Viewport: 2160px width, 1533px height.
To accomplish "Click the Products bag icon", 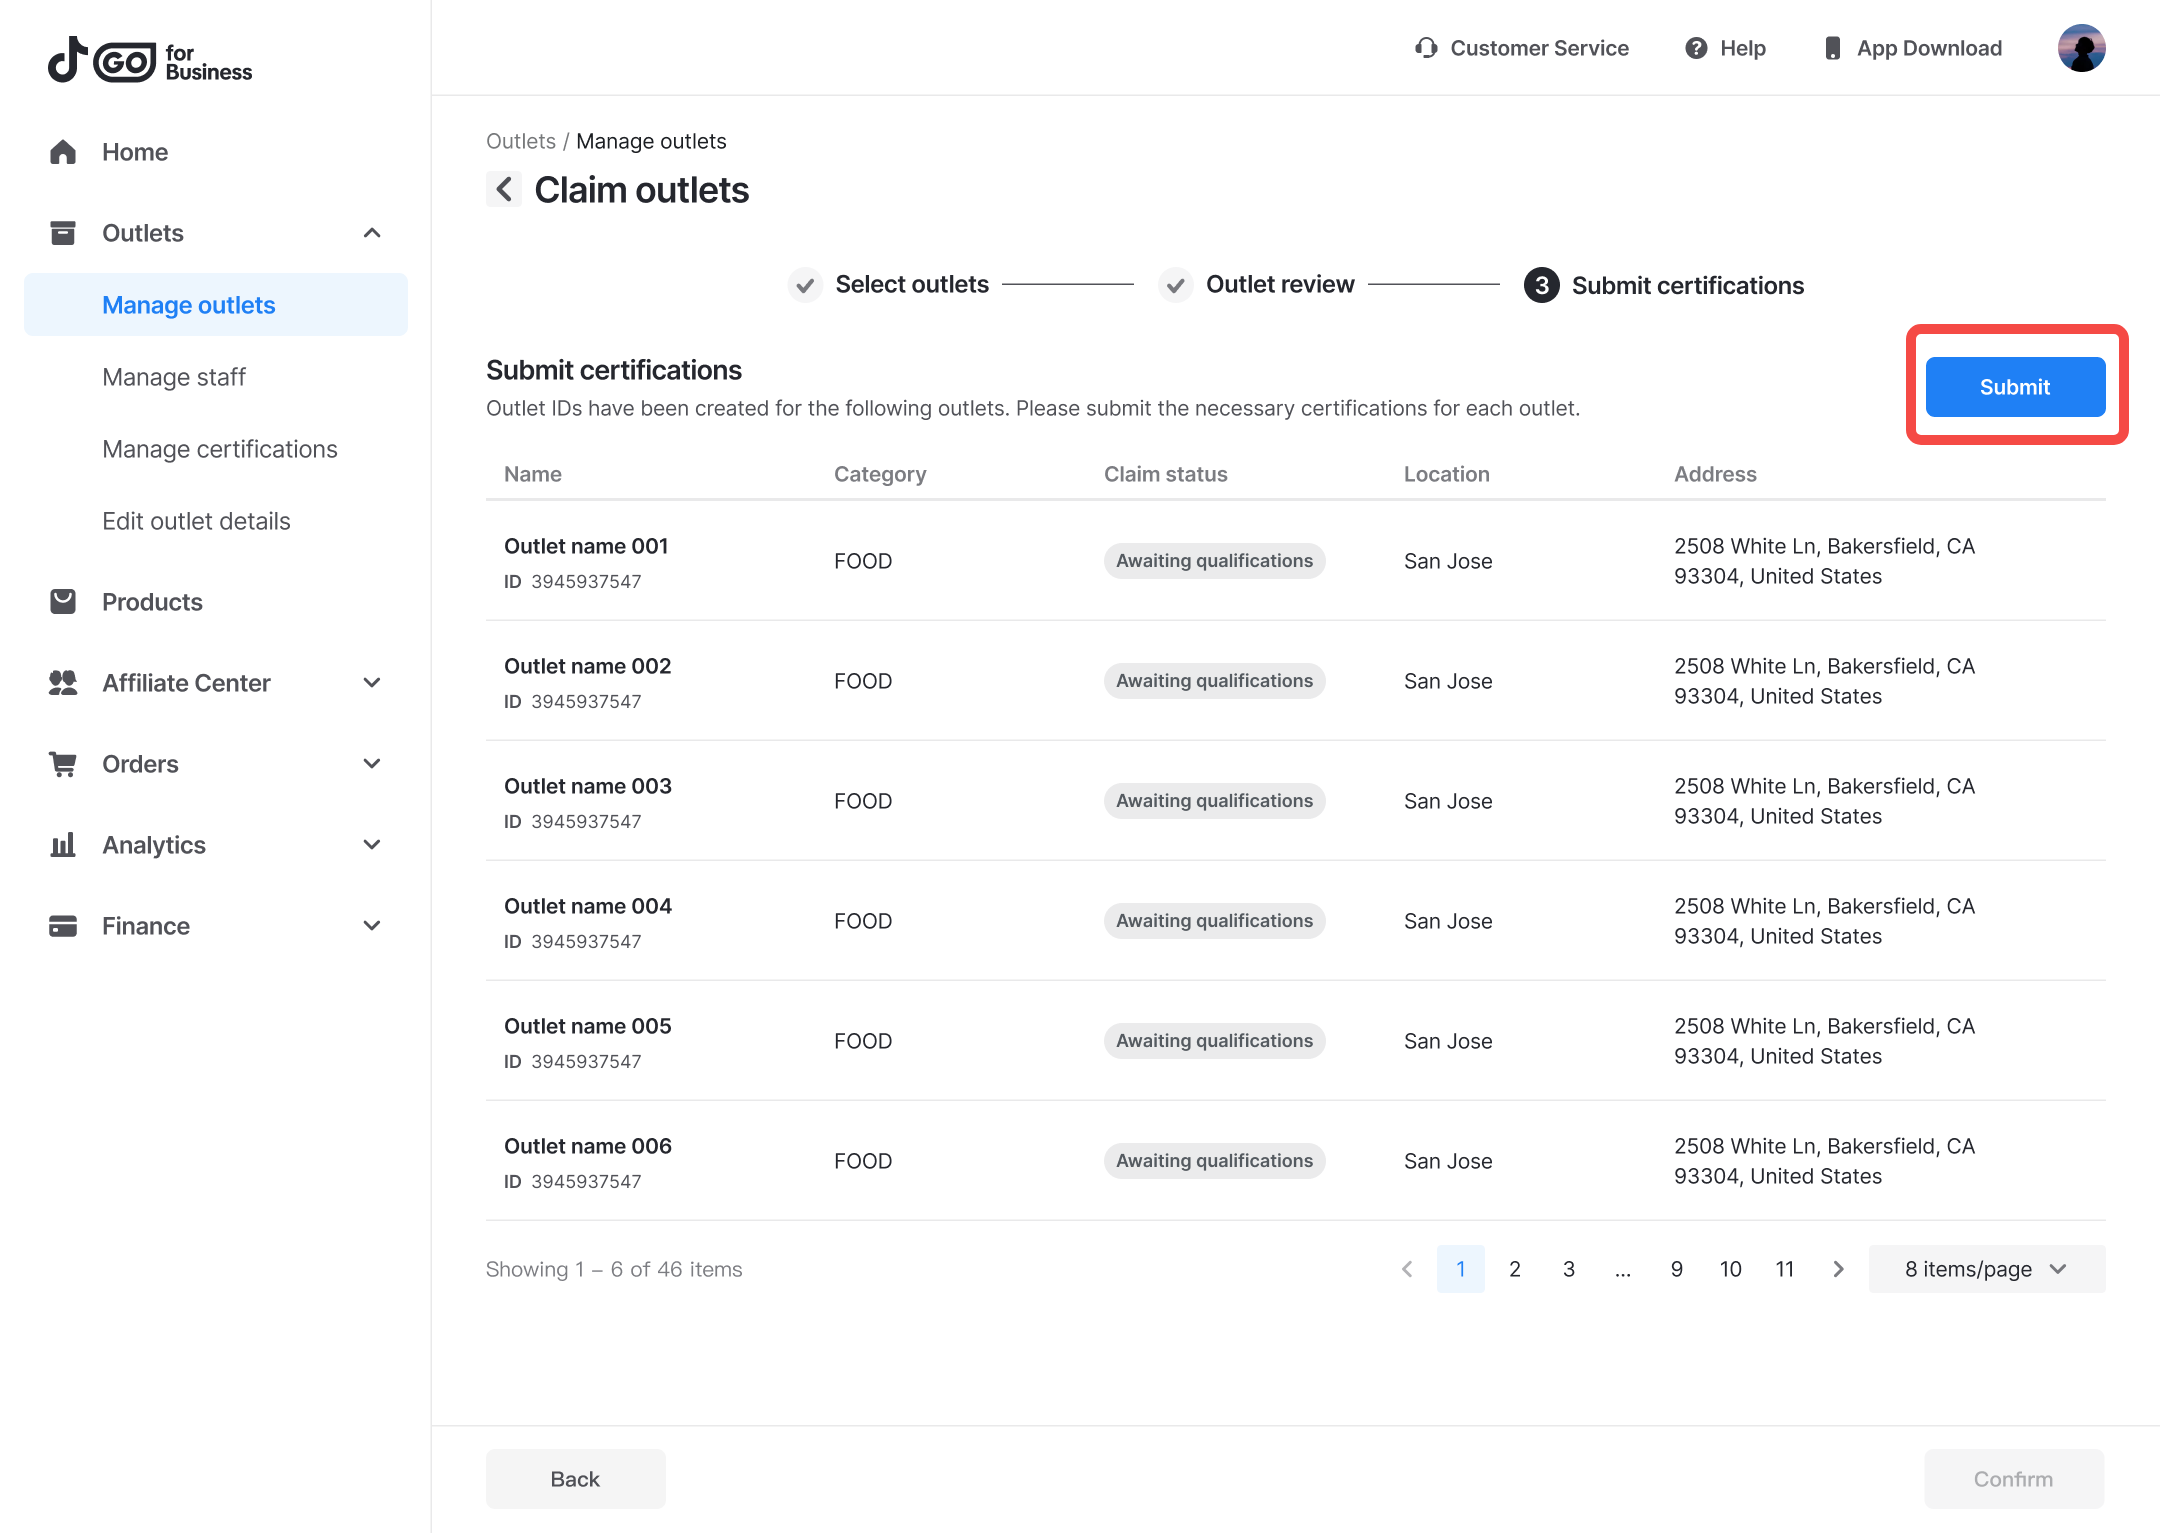I will 63,602.
